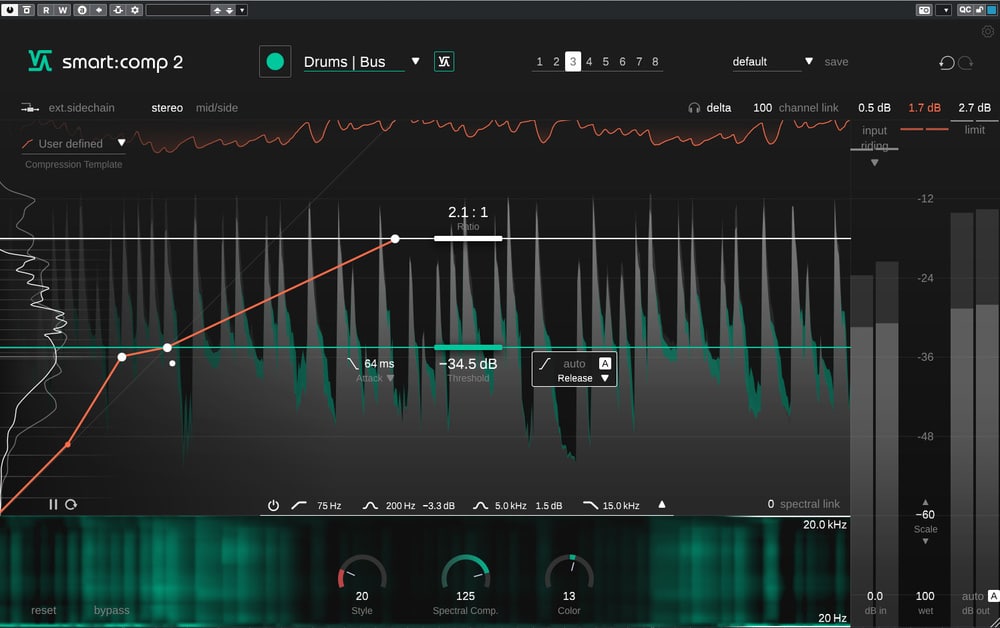Select state slot 5
The height and width of the screenshot is (628, 1000).
click(x=606, y=62)
